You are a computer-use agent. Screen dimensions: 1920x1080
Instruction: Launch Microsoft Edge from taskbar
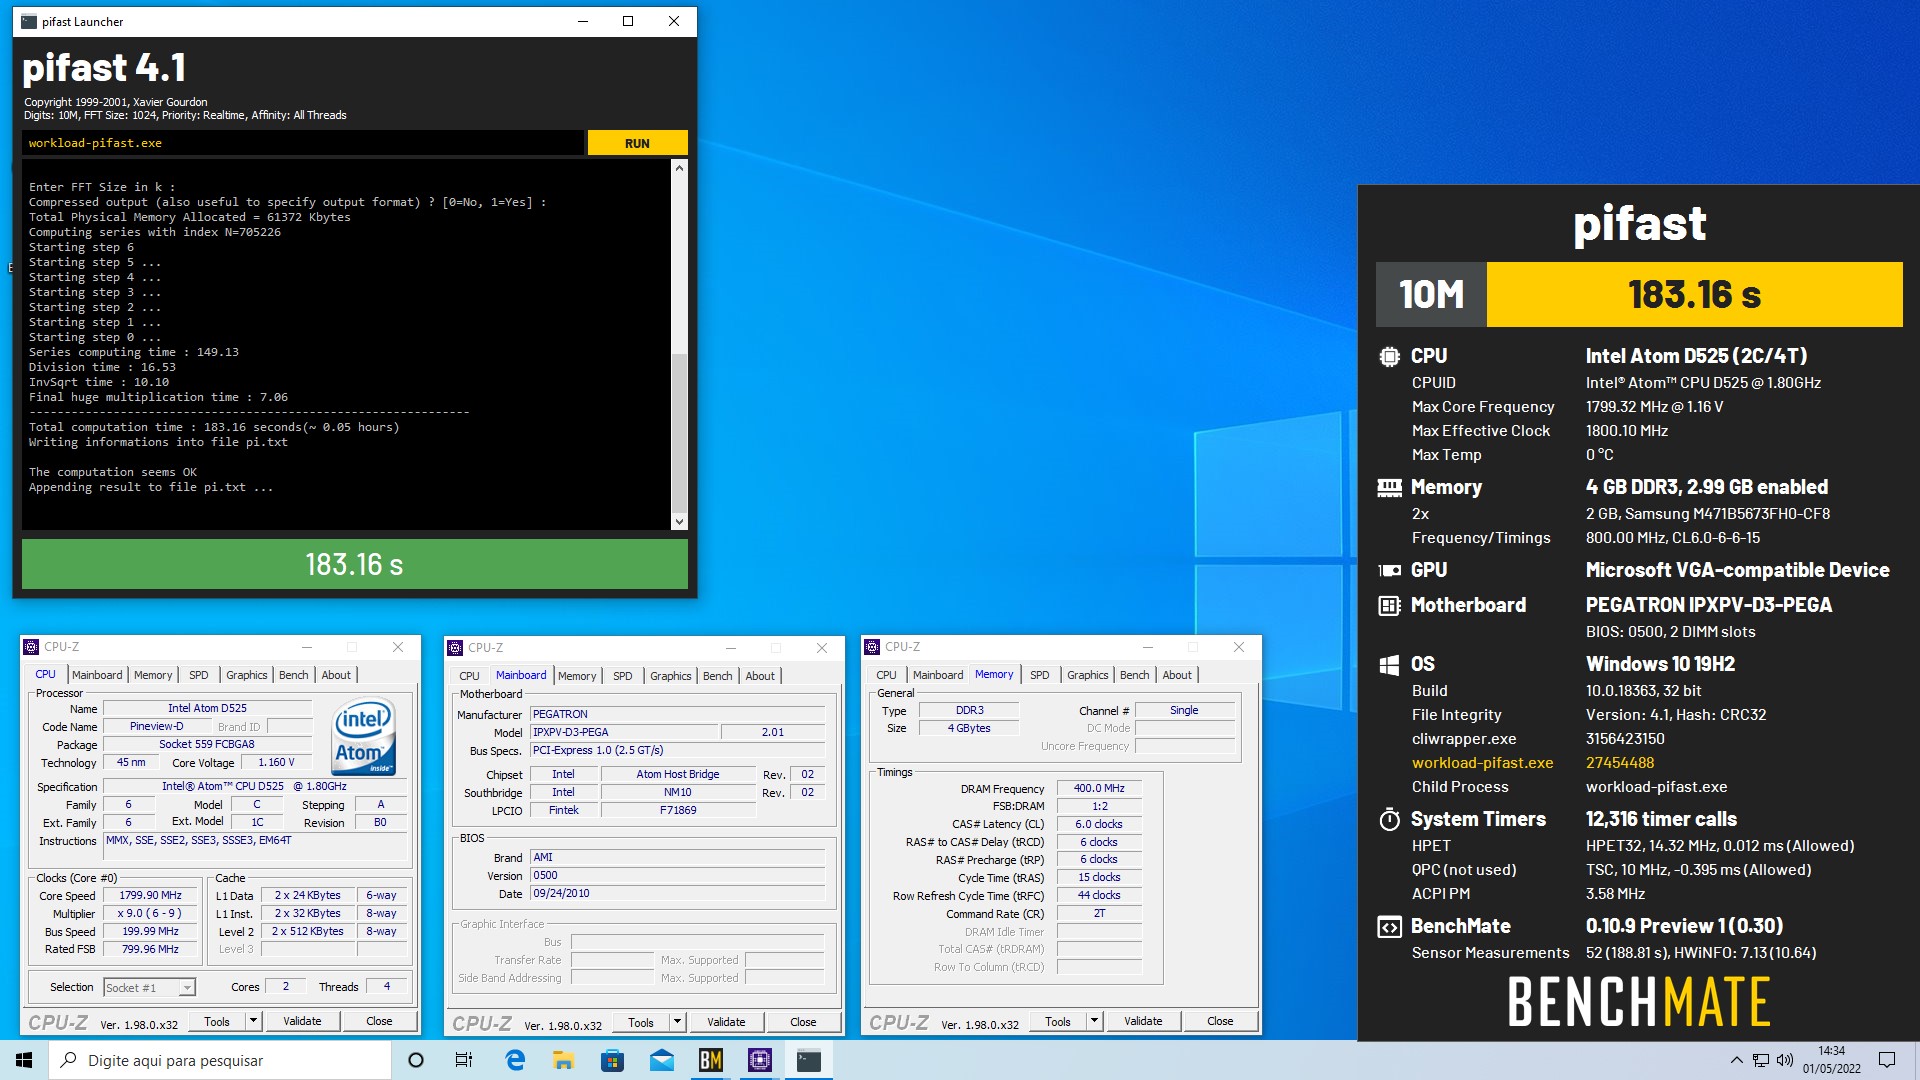coord(515,1060)
